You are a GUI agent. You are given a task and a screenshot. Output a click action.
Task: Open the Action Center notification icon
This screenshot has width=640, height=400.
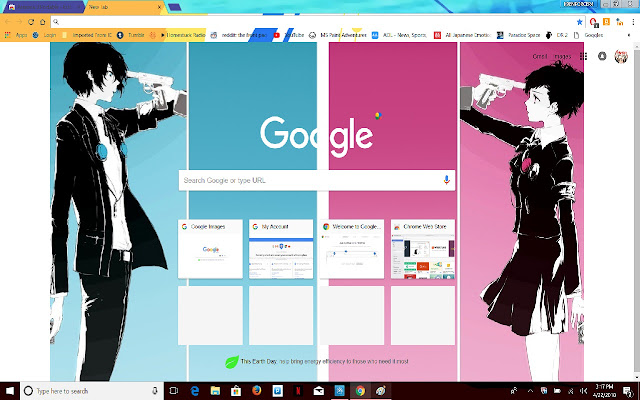click(629, 391)
